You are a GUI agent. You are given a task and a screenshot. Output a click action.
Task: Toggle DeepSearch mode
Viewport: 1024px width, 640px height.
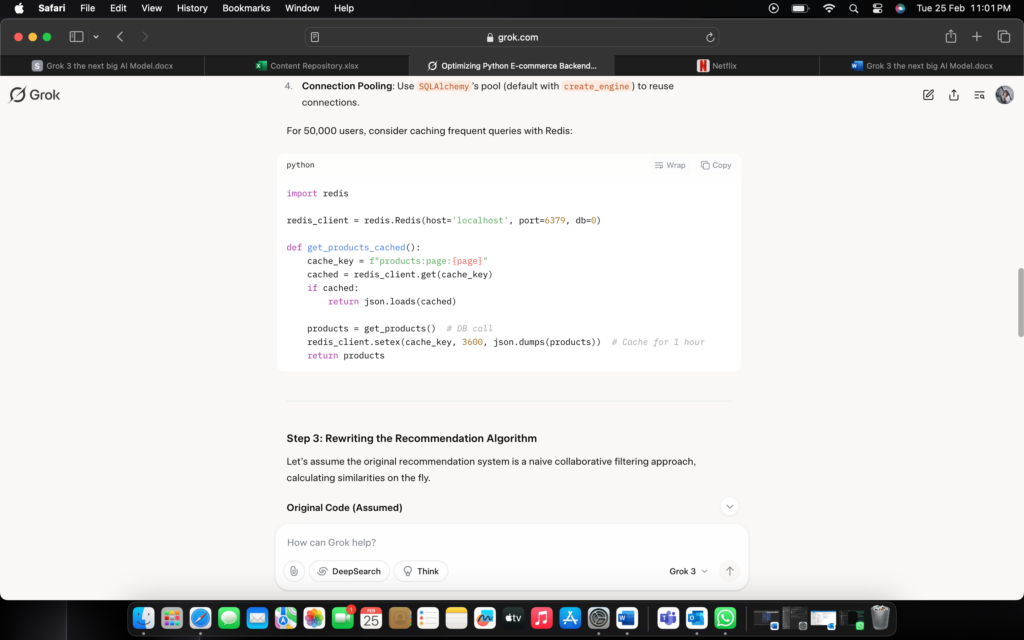[349, 571]
